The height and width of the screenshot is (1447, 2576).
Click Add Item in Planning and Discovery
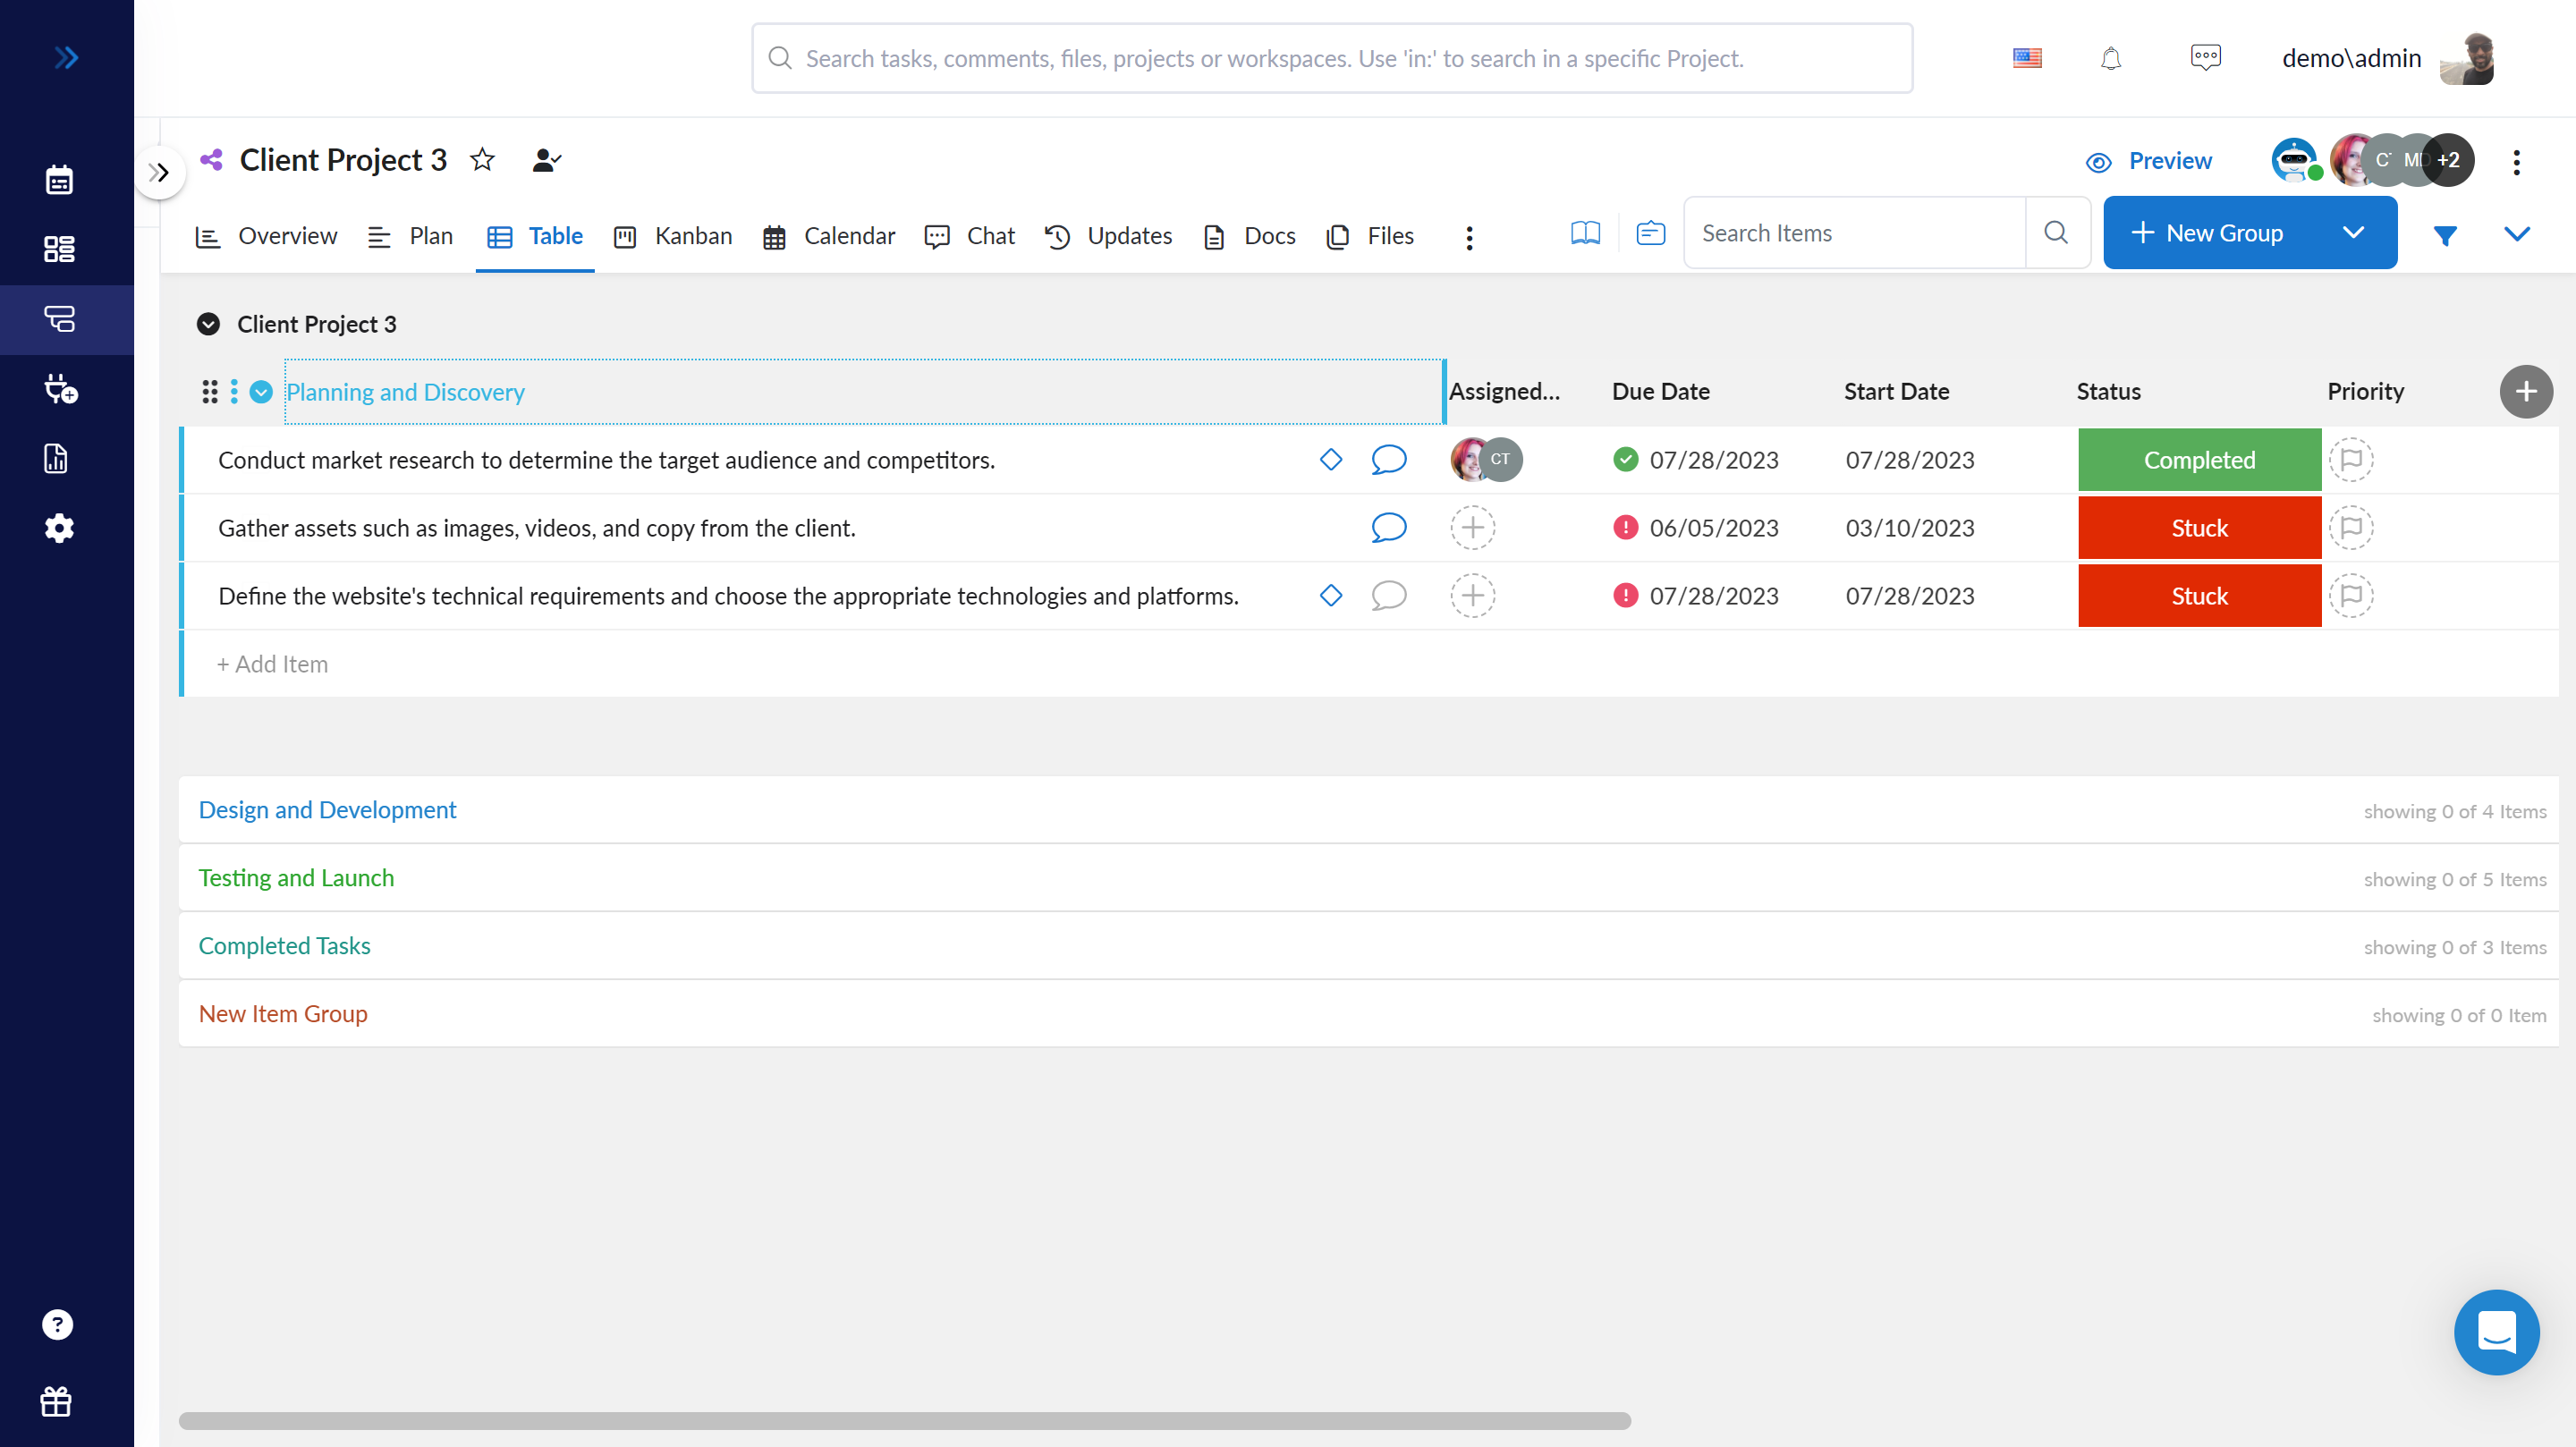point(273,664)
